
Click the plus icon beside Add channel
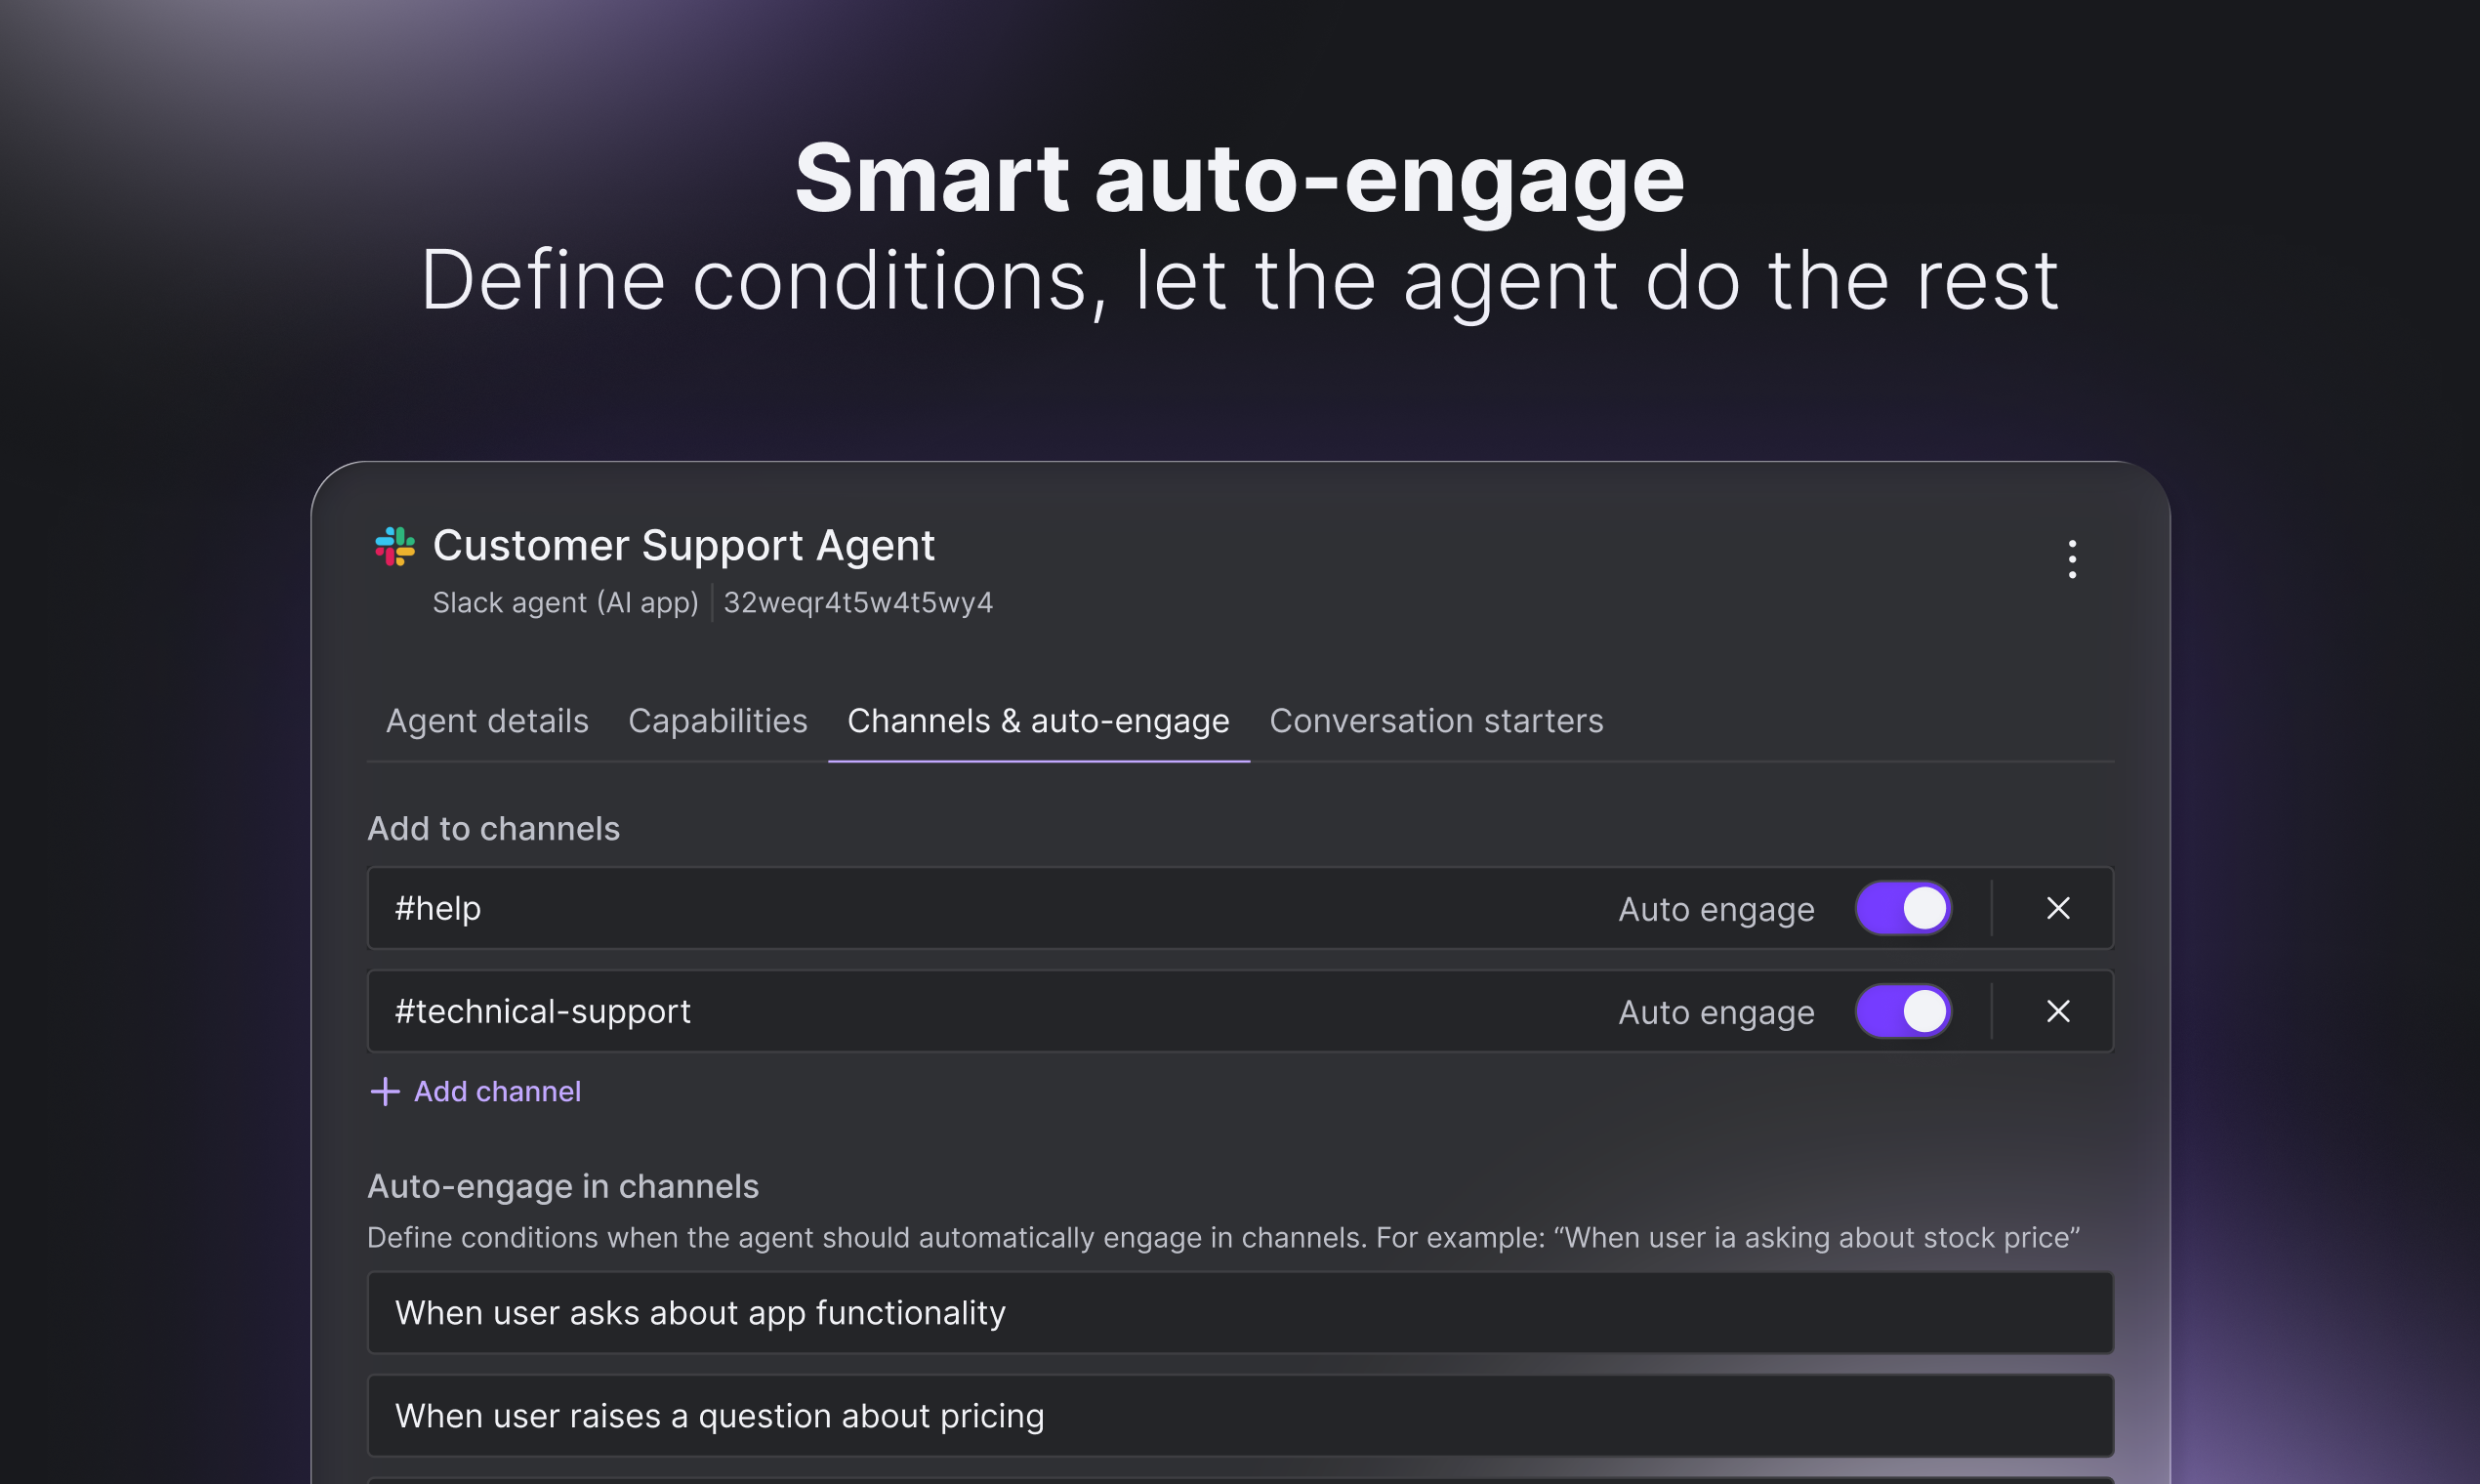click(x=385, y=1091)
